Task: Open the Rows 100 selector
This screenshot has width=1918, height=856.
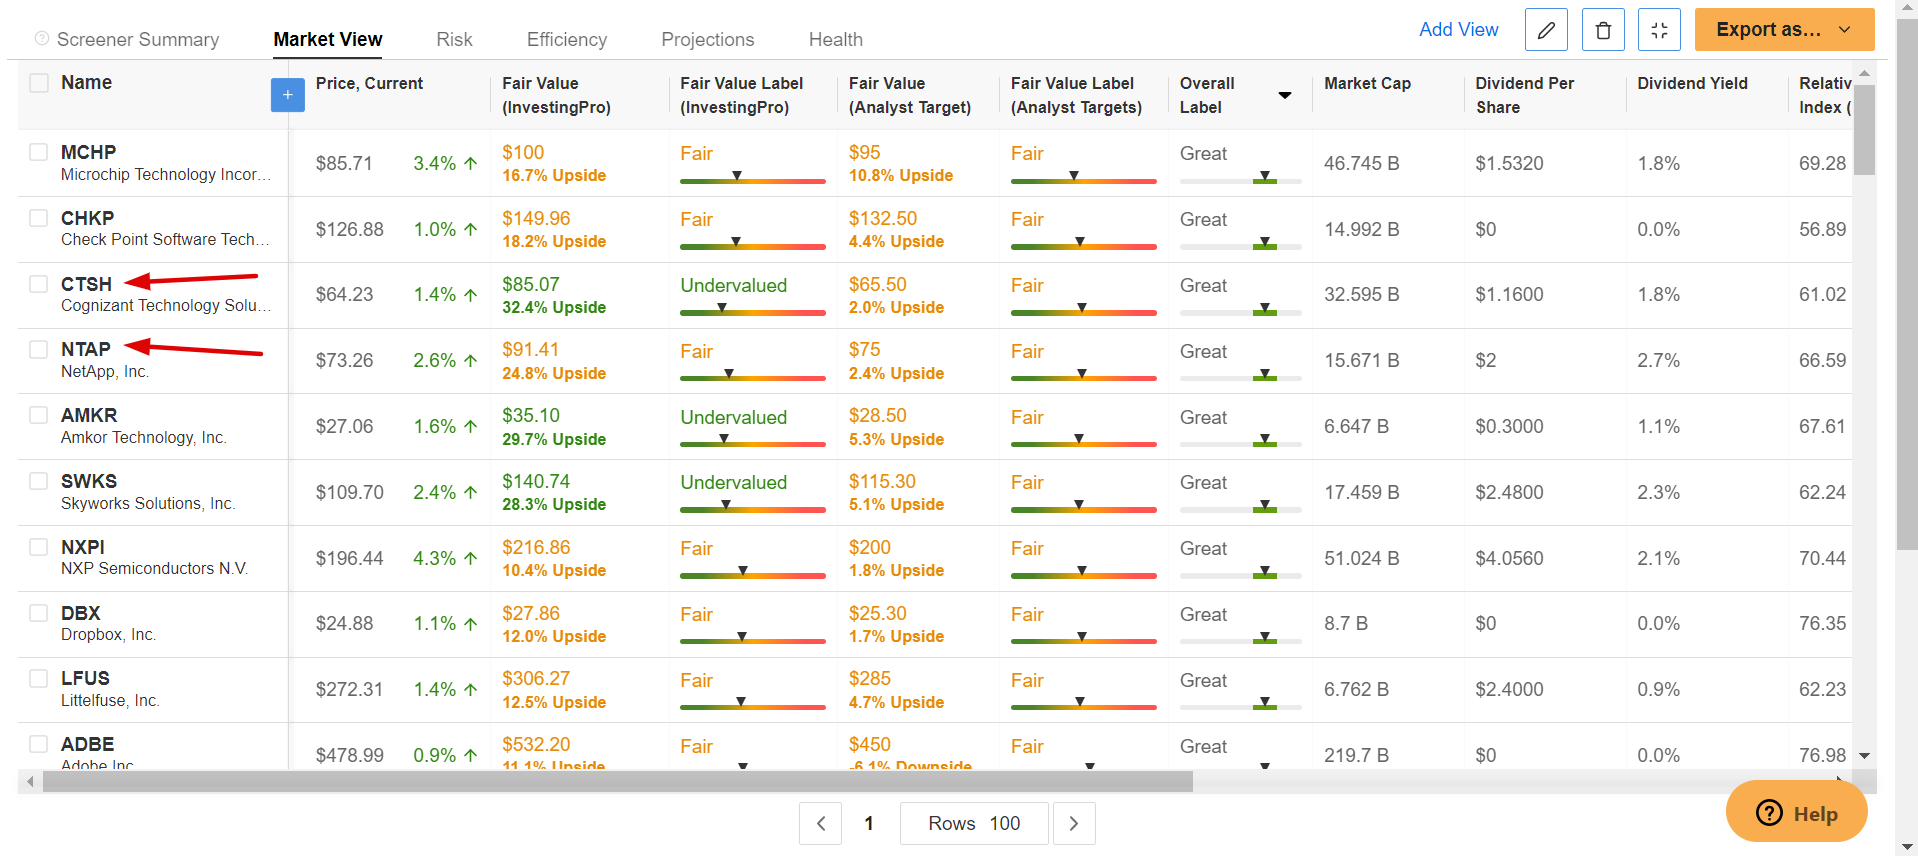Action: 974,823
